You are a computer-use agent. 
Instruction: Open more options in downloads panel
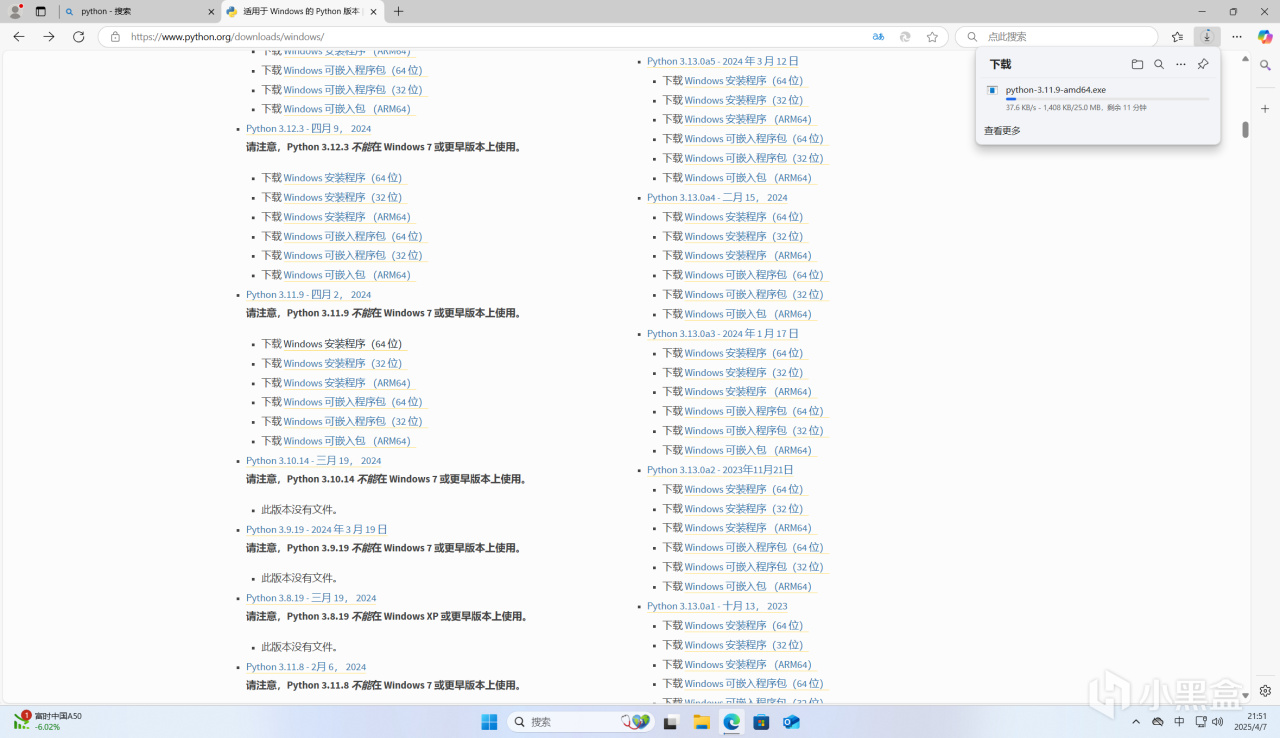(1181, 64)
